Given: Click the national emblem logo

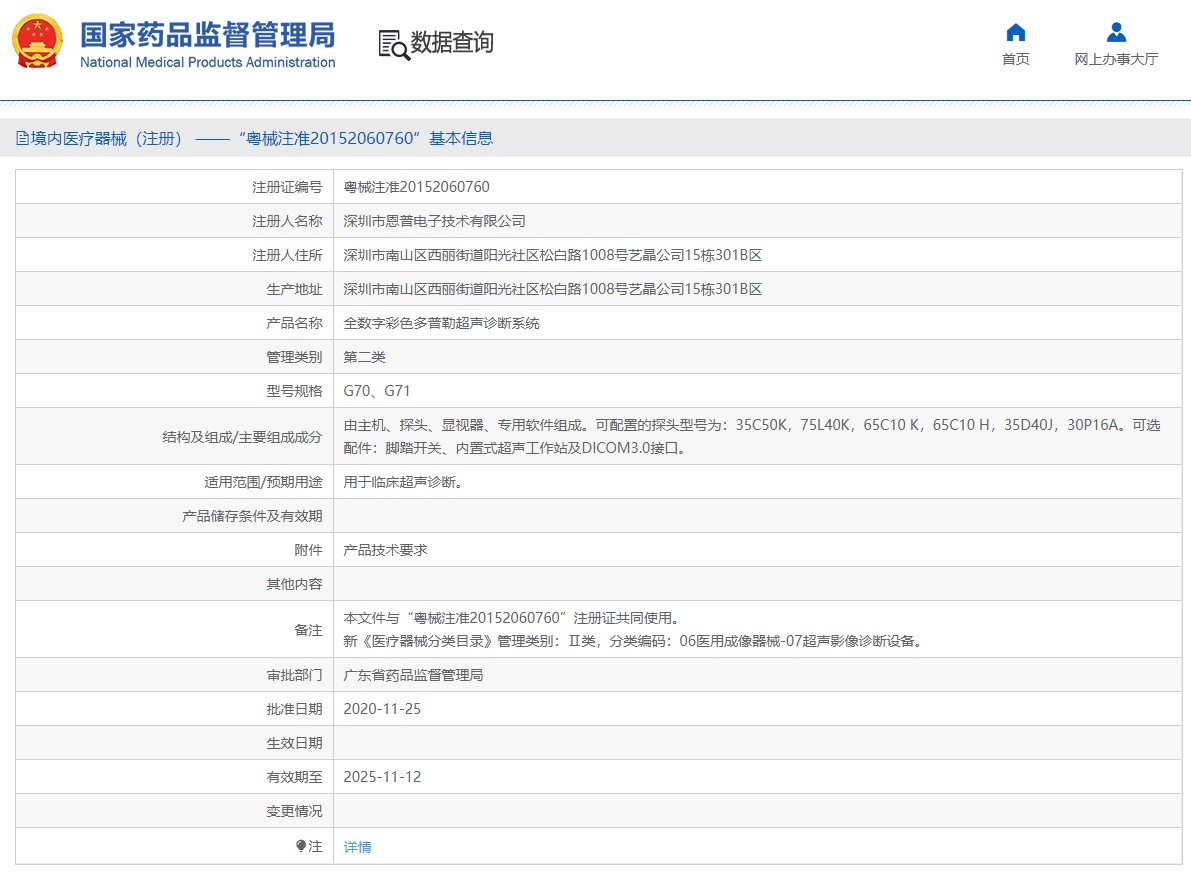Looking at the screenshot, I should pos(37,43).
